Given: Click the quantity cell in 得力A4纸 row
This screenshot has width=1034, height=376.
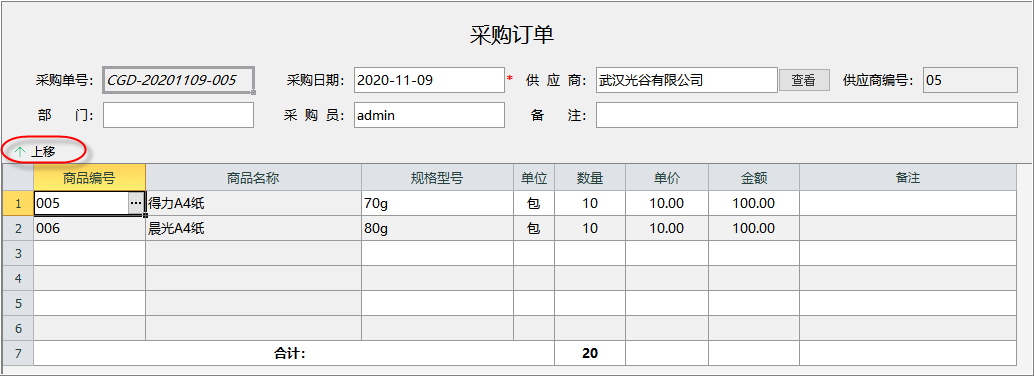Looking at the screenshot, I should pos(590,203).
